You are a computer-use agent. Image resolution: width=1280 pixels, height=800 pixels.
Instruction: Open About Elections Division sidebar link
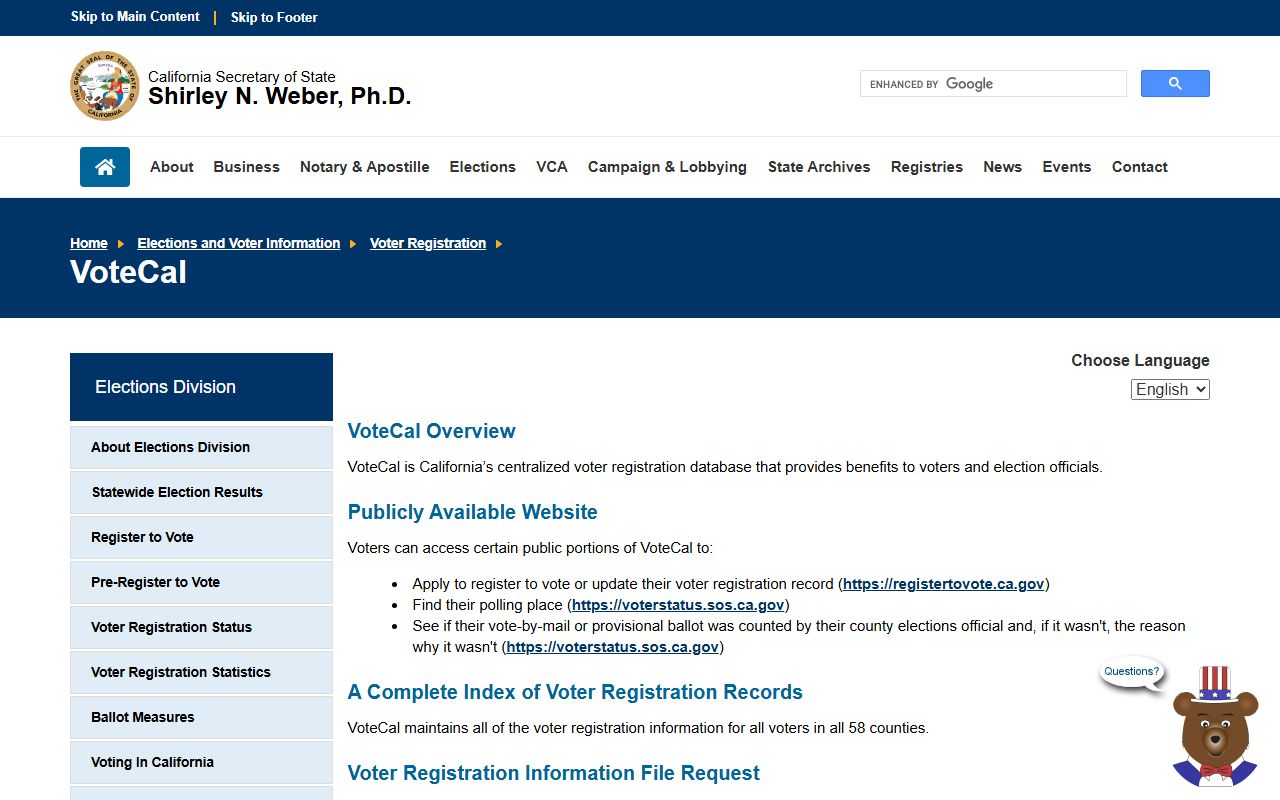(201, 447)
